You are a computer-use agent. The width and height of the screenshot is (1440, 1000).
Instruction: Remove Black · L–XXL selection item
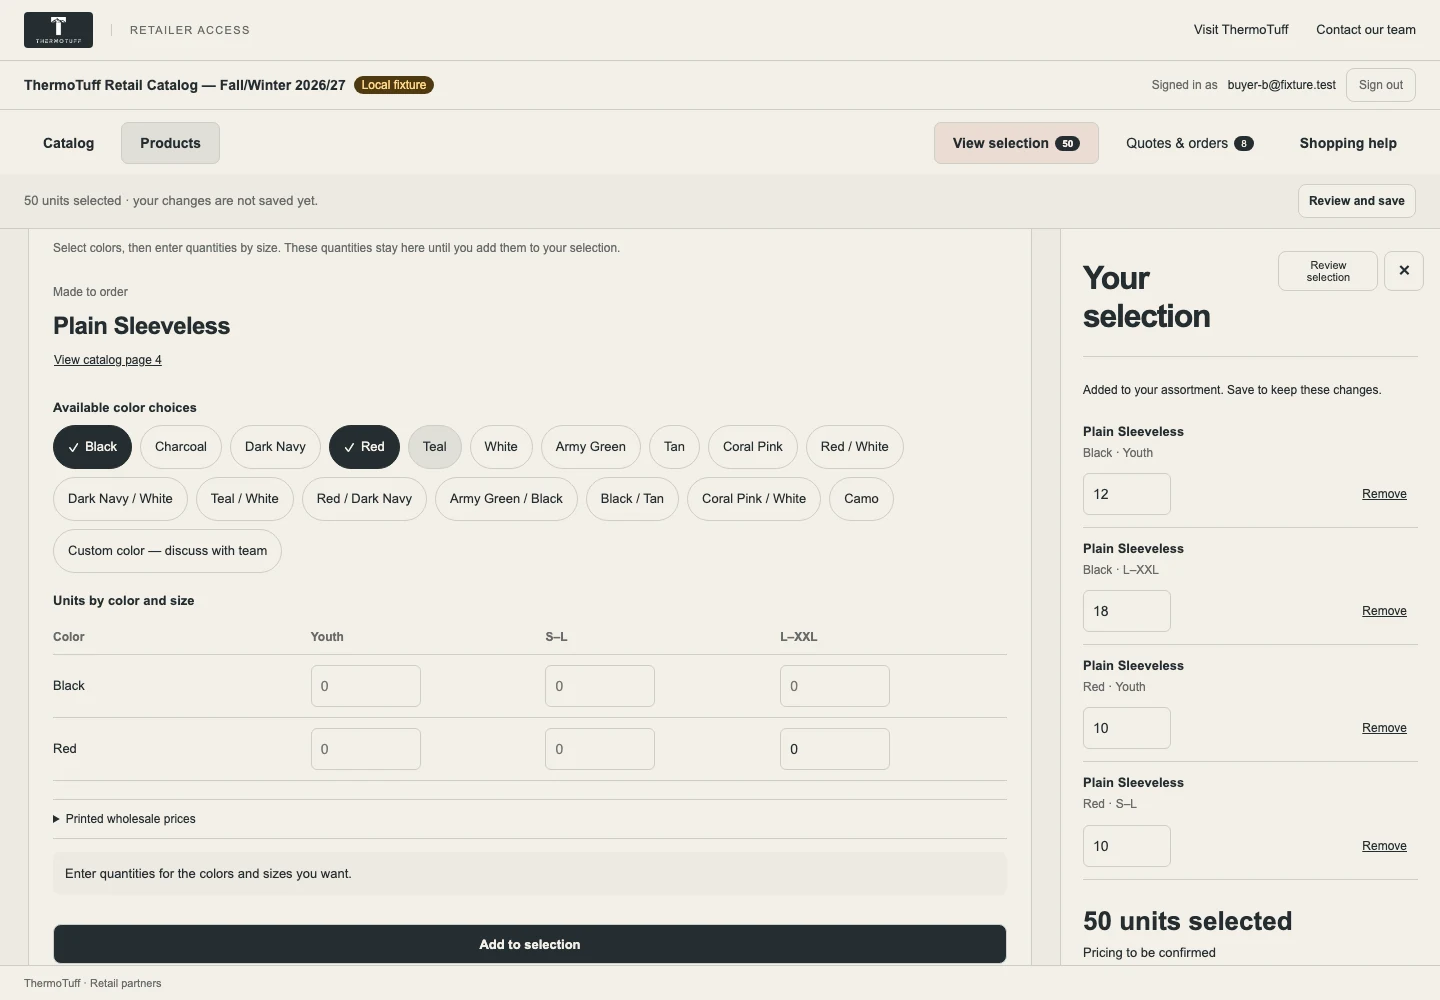pyautogui.click(x=1384, y=611)
